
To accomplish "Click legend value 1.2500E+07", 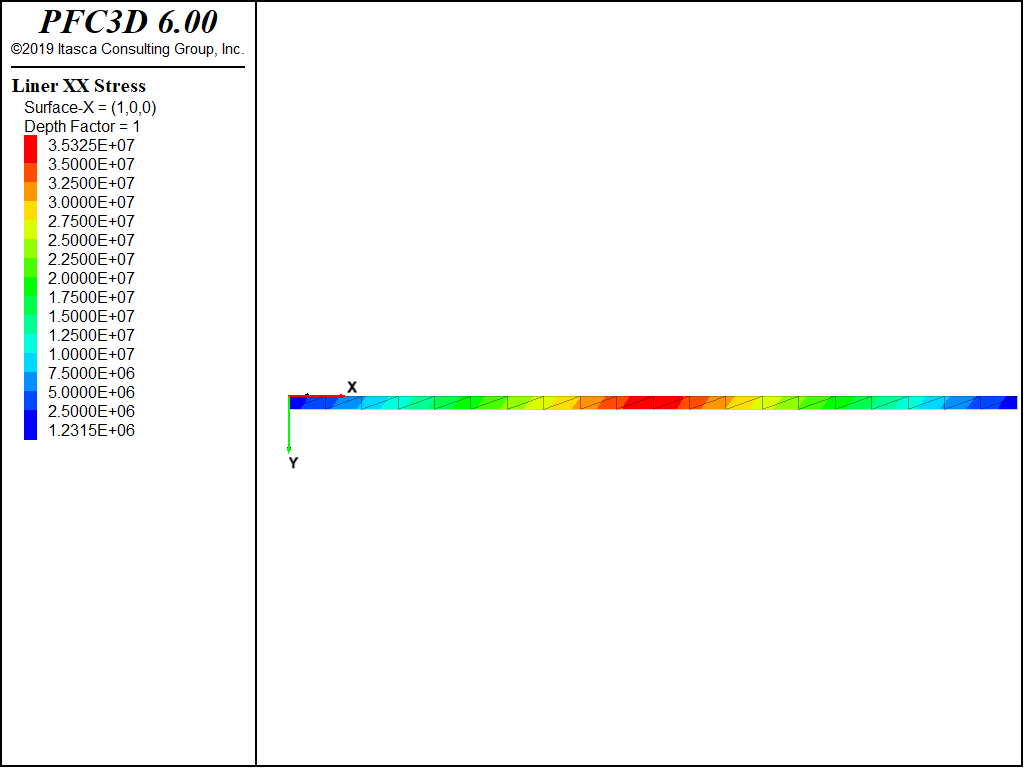I will pyautogui.click(x=91, y=335).
